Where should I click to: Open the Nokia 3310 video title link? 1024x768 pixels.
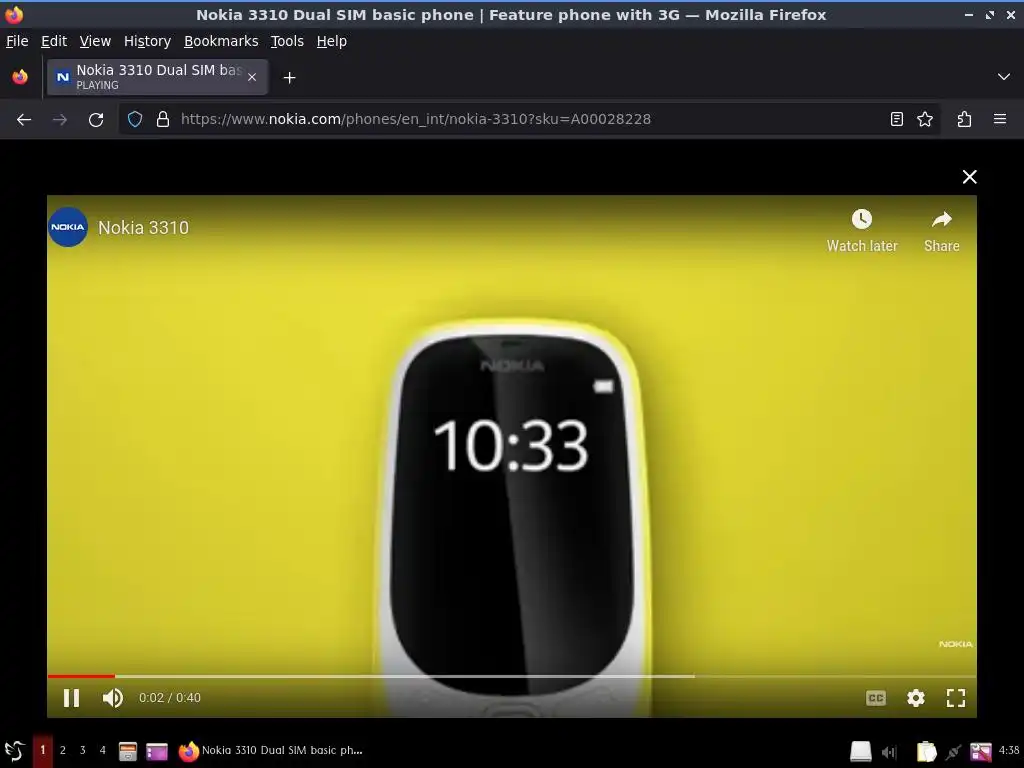[x=144, y=227]
